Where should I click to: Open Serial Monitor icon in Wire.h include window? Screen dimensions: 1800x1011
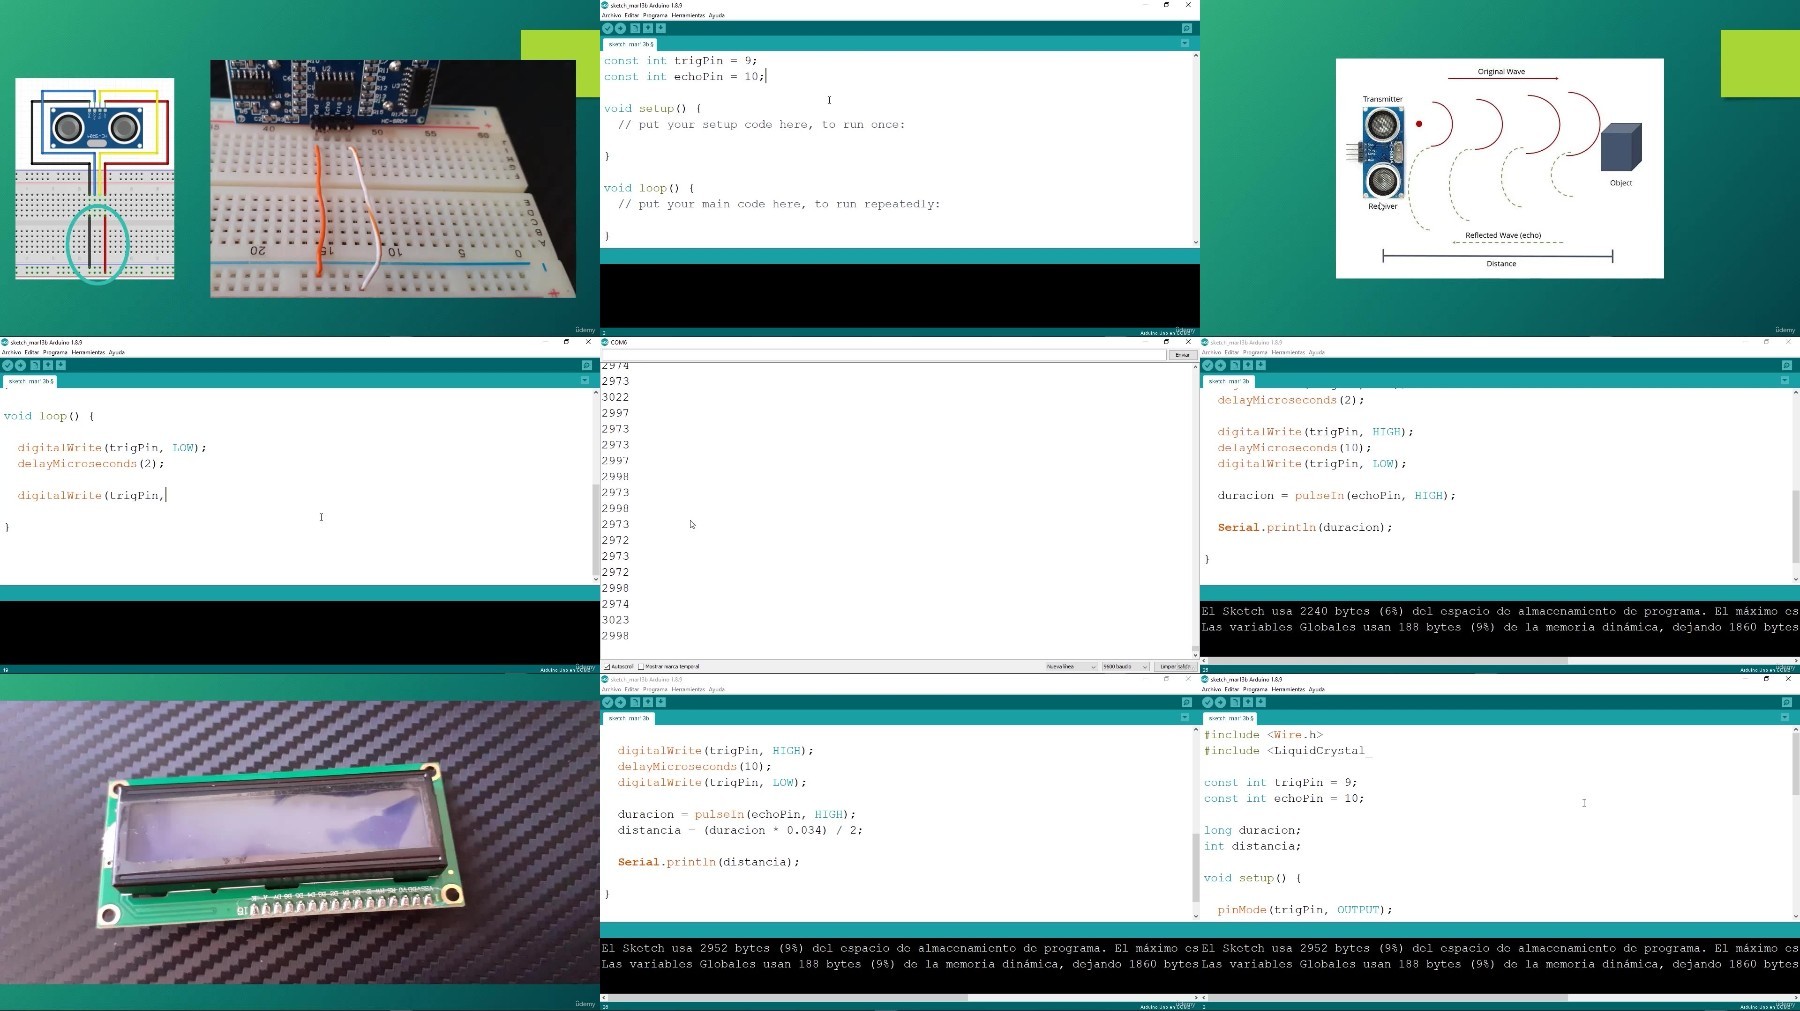(x=1787, y=702)
